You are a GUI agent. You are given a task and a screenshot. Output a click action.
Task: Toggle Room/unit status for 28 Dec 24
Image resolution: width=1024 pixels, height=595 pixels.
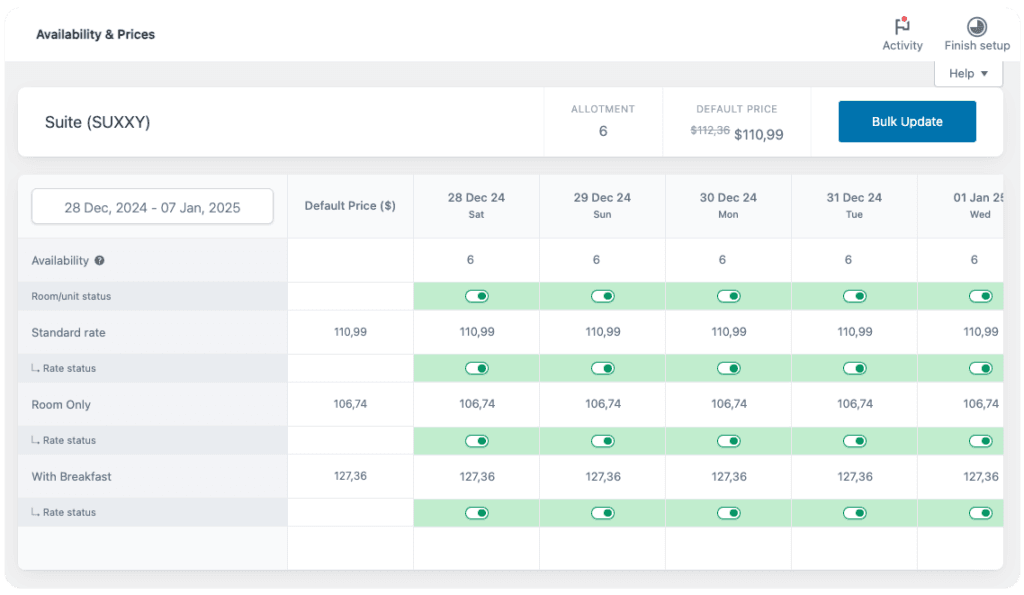click(477, 297)
